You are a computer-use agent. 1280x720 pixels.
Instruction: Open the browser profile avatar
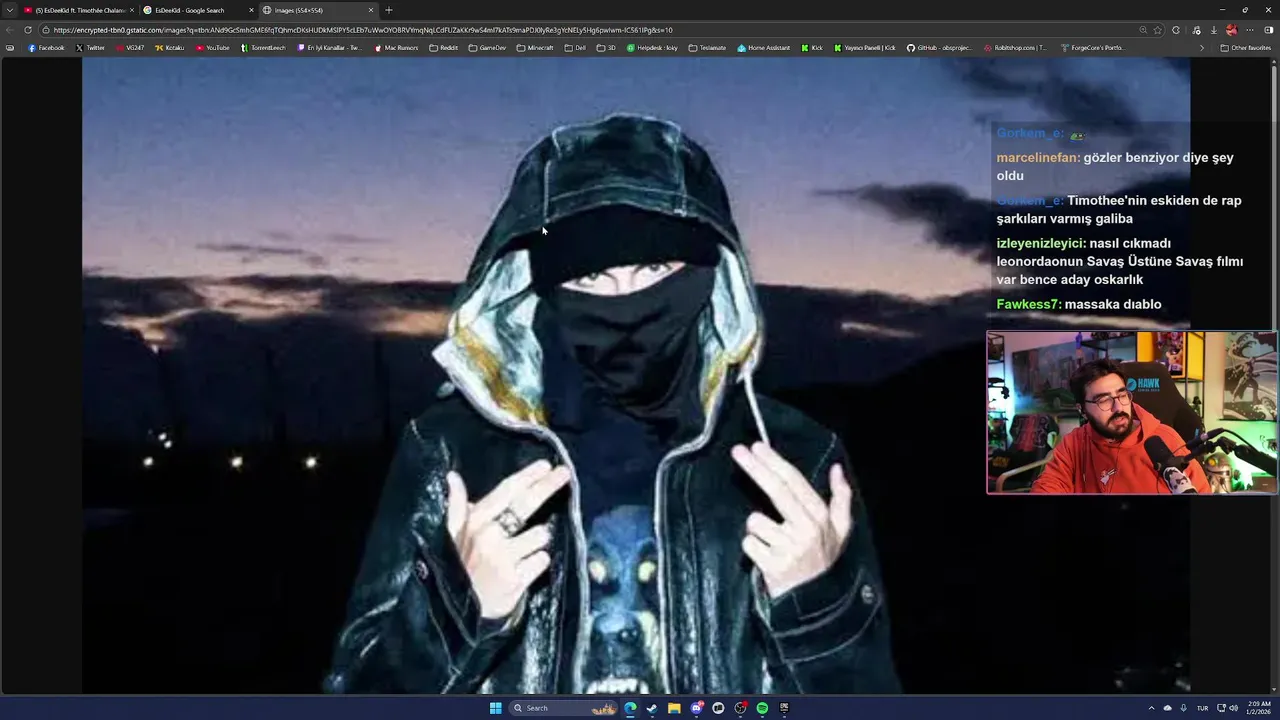[1232, 30]
